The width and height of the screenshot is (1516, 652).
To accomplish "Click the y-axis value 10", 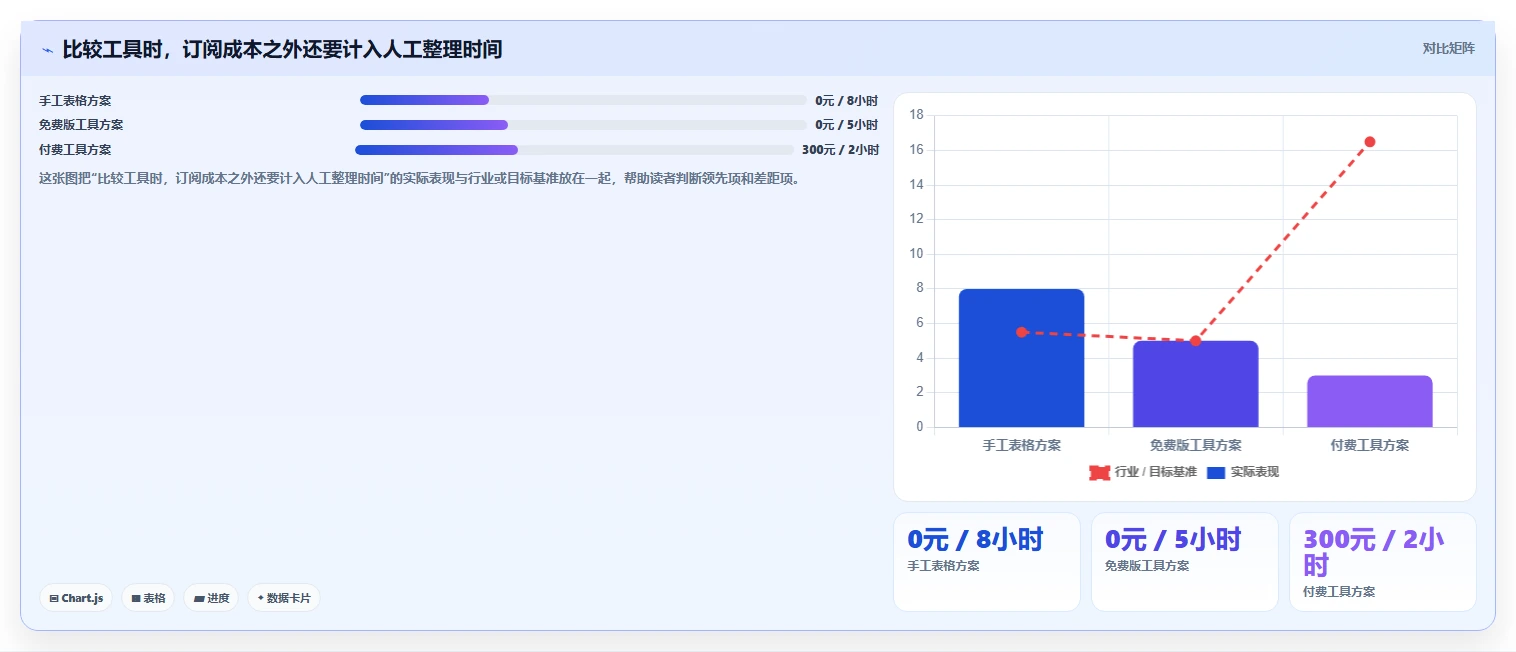I will click(x=917, y=254).
